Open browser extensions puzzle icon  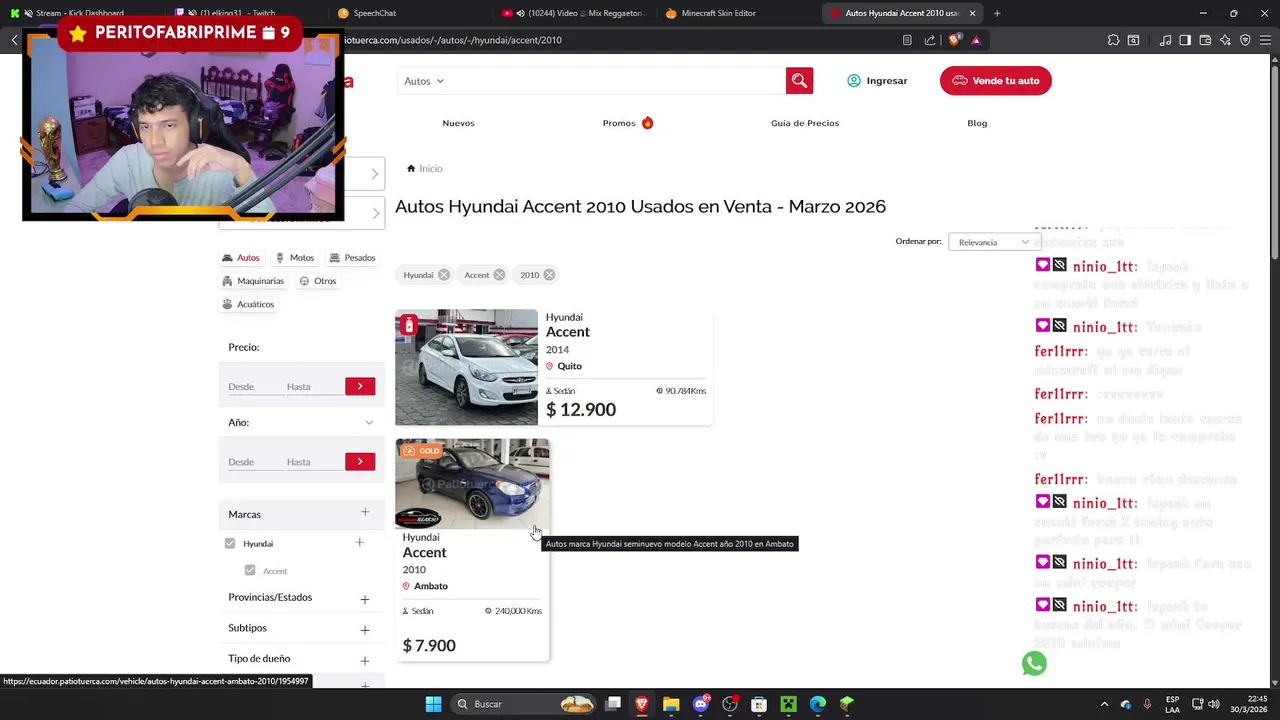1113,40
